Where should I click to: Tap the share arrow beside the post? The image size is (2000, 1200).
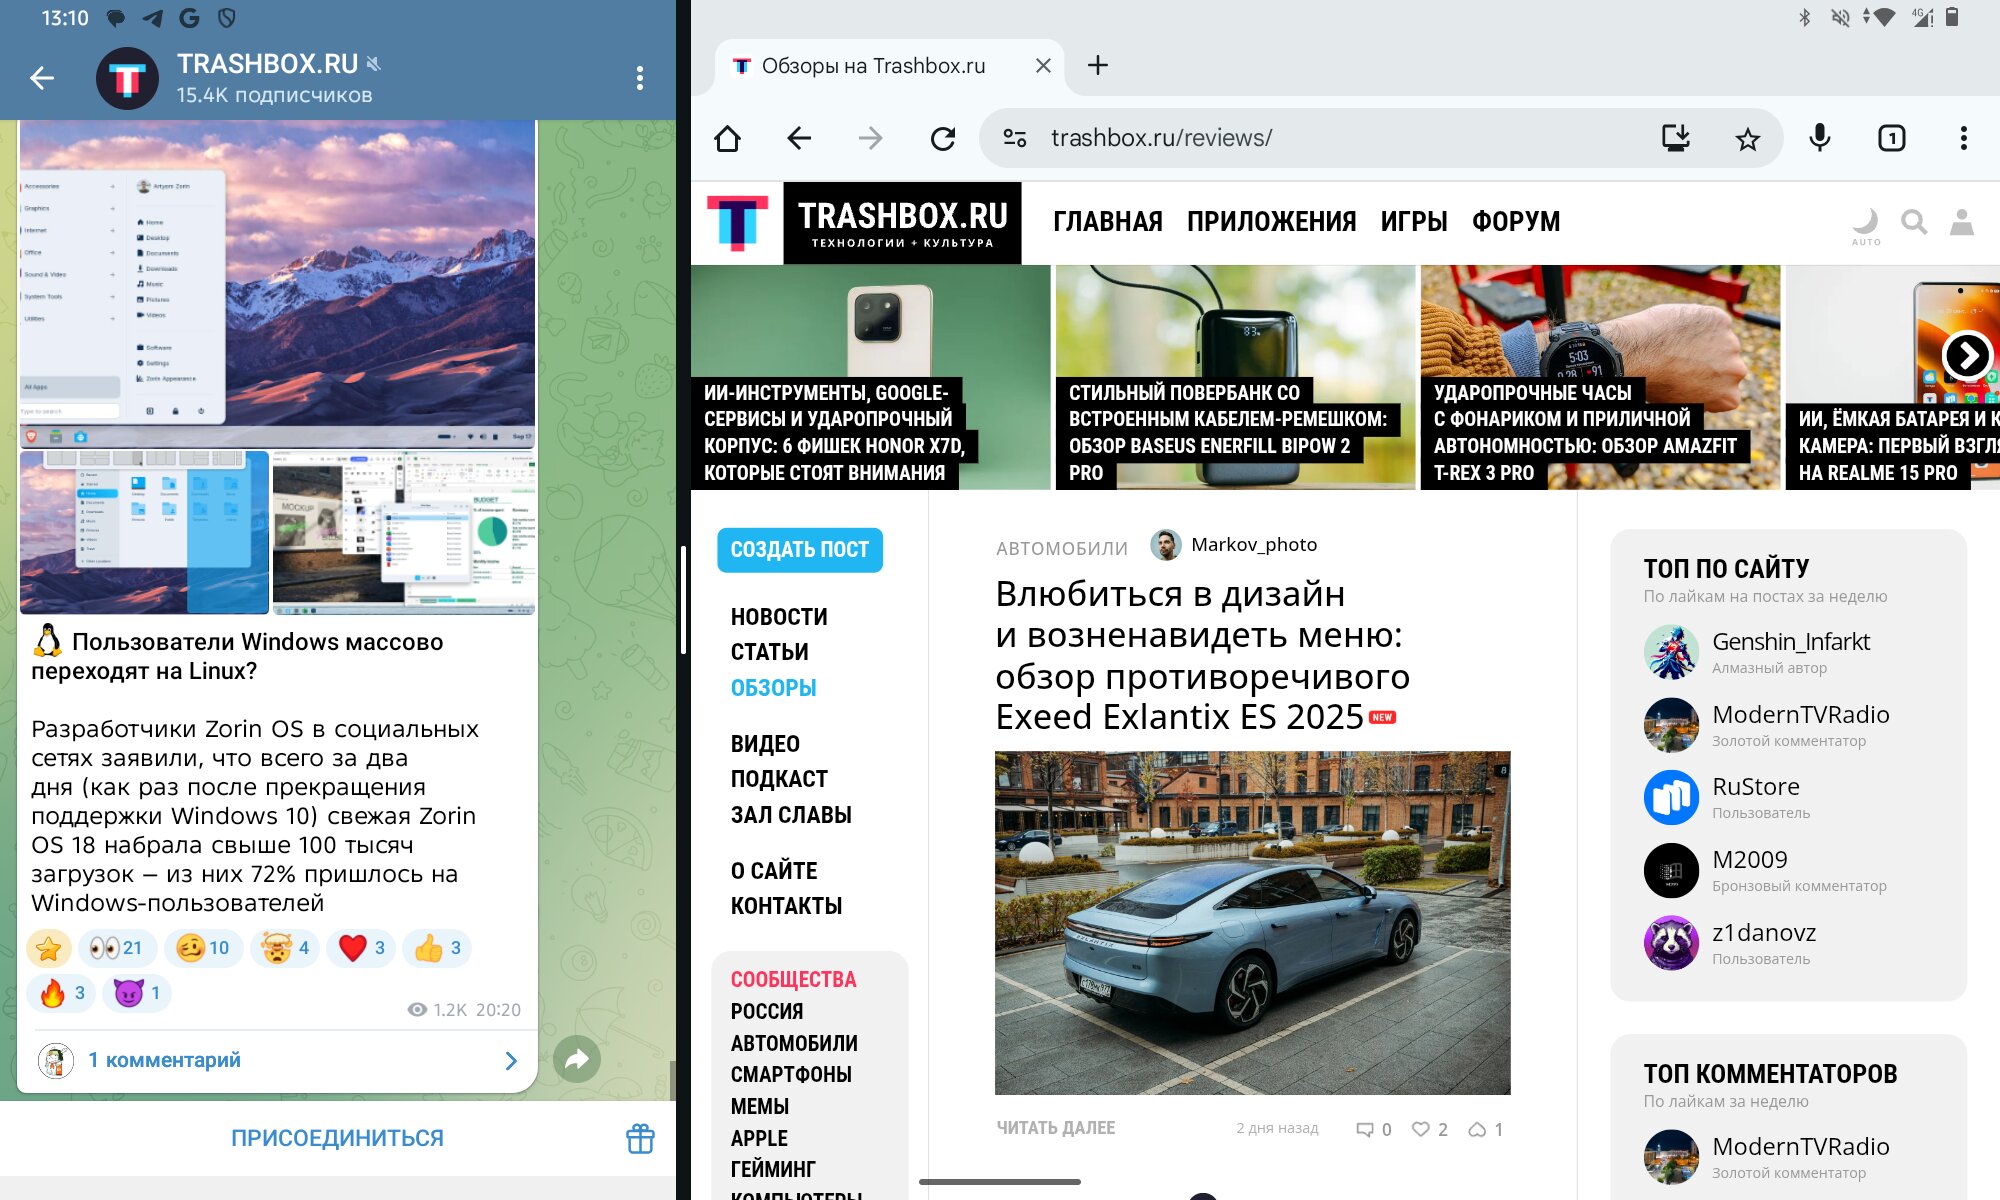[x=577, y=1060]
